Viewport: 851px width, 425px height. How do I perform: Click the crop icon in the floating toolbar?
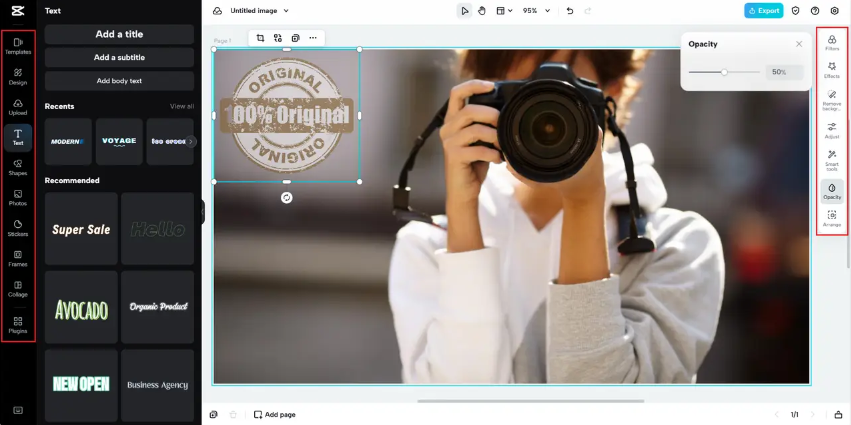coord(261,38)
